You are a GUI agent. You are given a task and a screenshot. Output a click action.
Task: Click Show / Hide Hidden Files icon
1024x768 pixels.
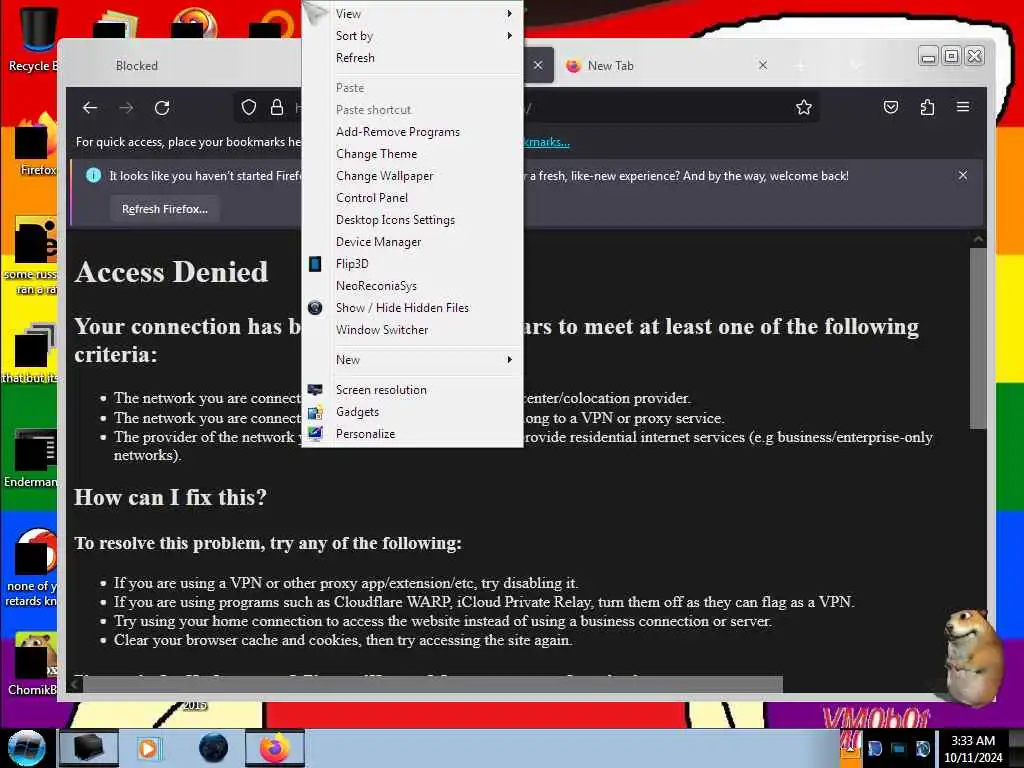pyautogui.click(x=315, y=308)
